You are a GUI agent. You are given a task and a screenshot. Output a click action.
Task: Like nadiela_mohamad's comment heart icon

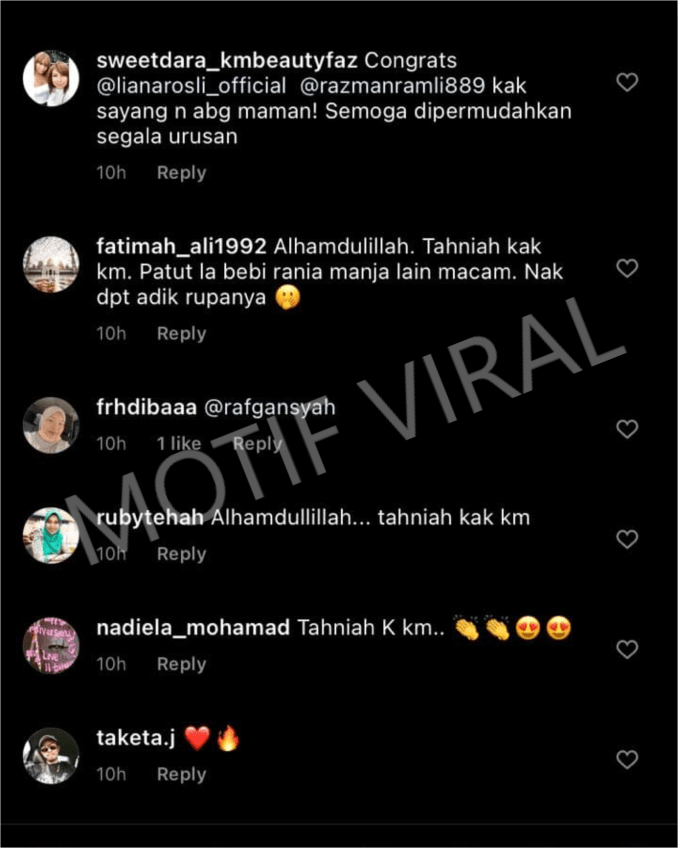(627, 649)
